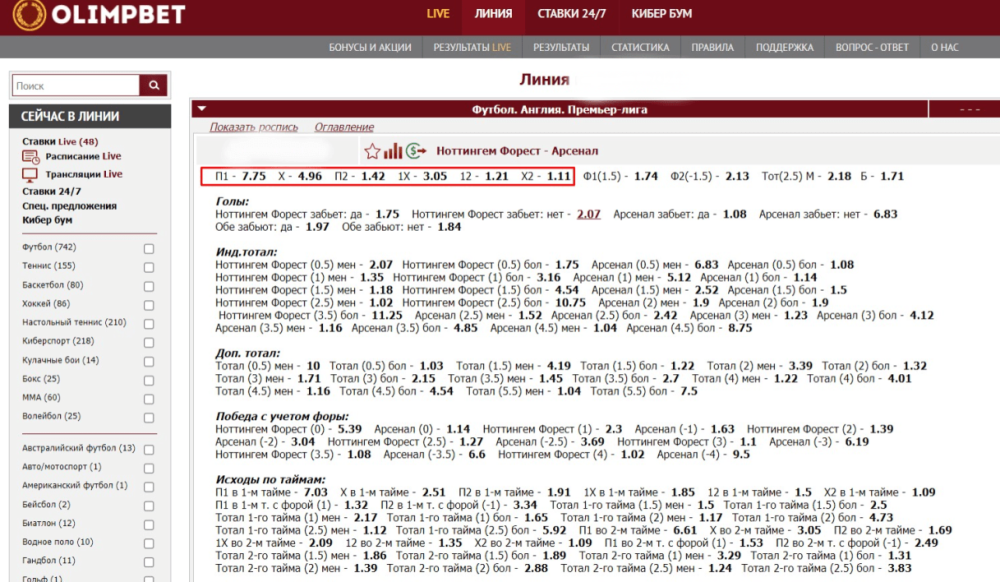The height and width of the screenshot is (582, 1000).
Task: Click the monitor icon next to Трансляции Live
Action: pyautogui.click(x=30, y=175)
